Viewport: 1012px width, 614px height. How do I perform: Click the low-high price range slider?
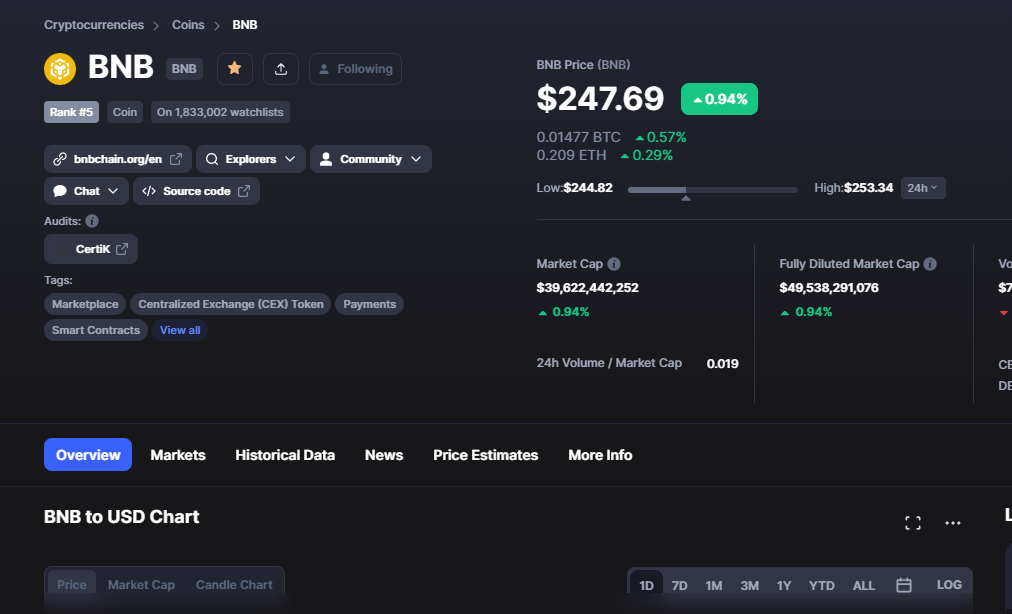point(713,190)
